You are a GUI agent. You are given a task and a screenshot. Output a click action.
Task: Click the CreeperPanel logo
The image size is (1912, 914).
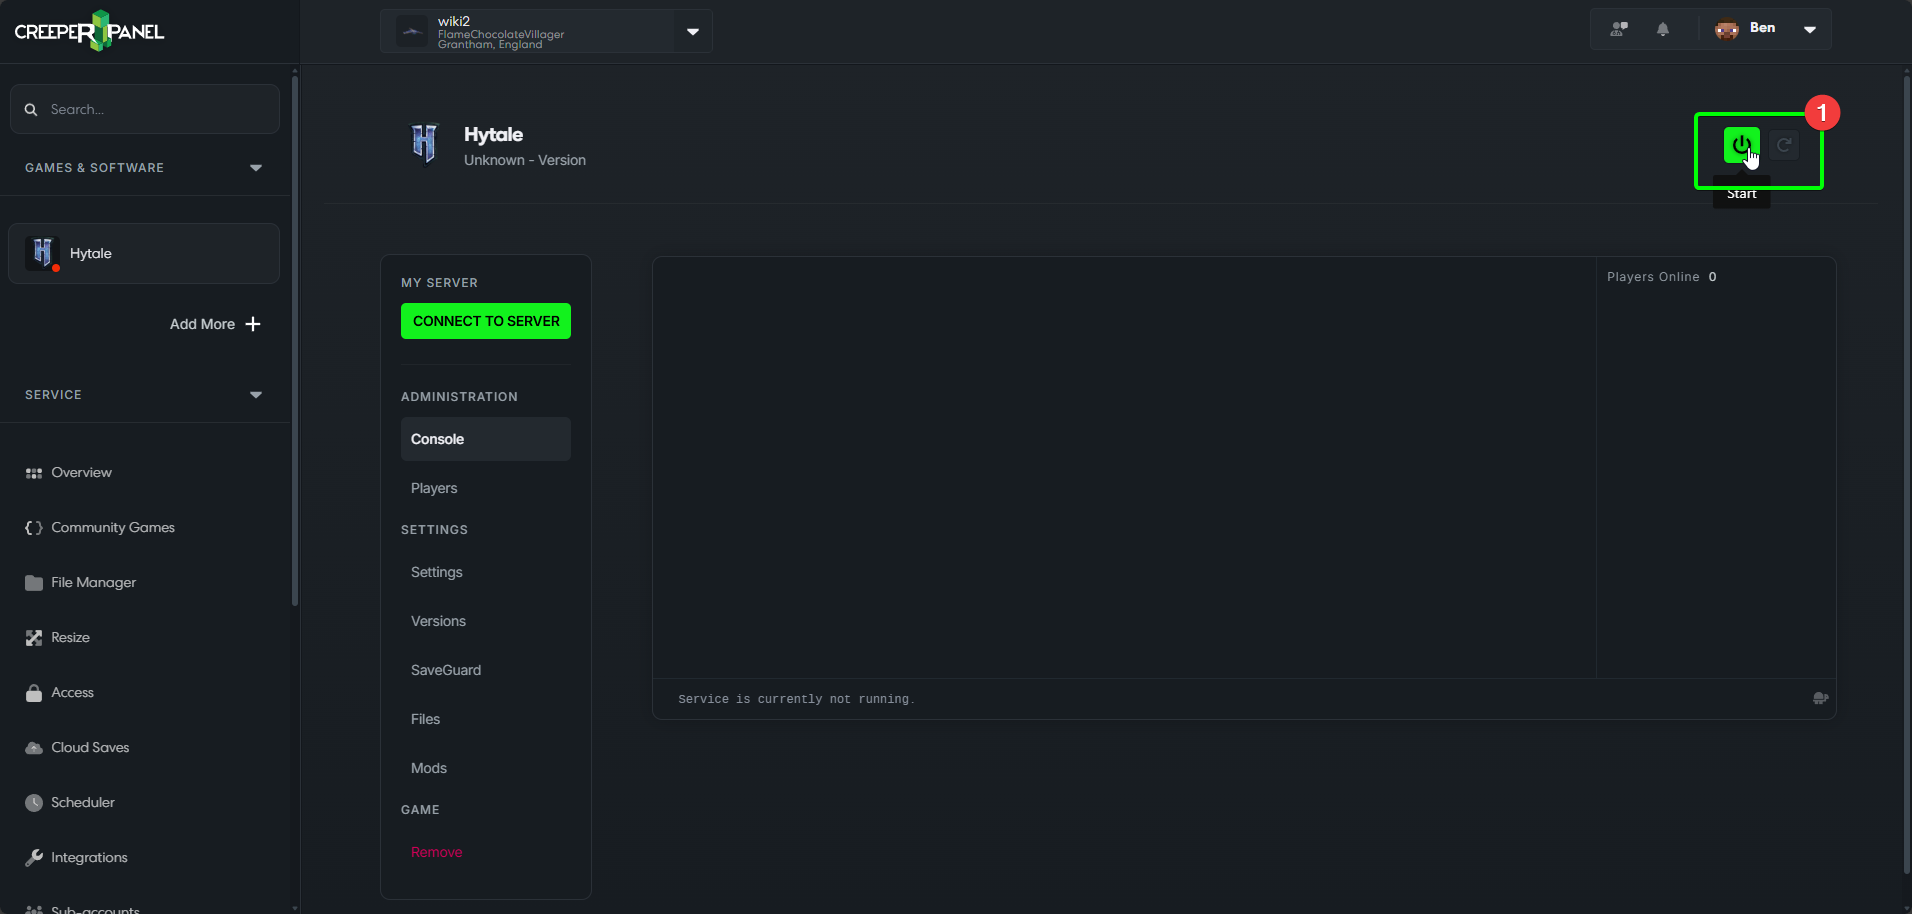click(x=89, y=31)
